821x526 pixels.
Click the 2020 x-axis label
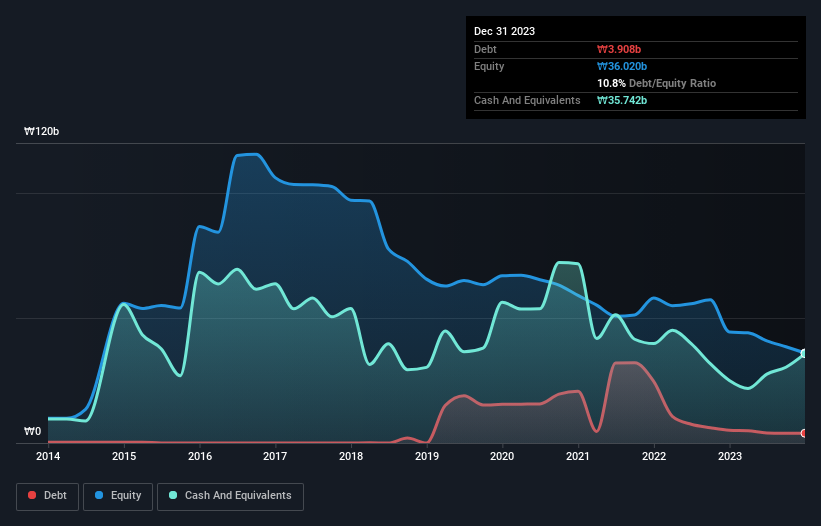click(x=502, y=456)
